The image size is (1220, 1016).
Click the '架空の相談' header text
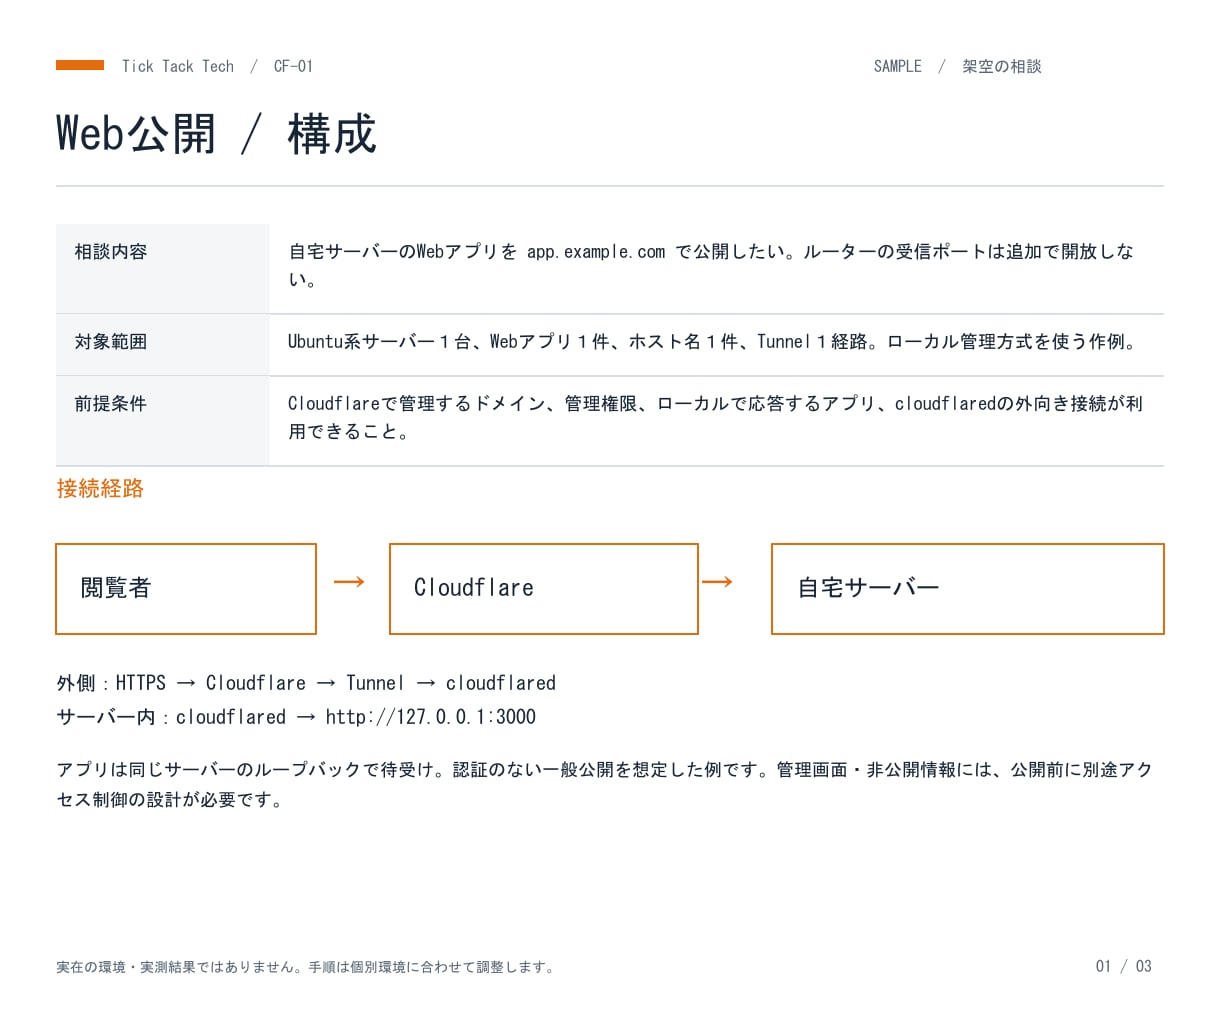pos(1002,66)
